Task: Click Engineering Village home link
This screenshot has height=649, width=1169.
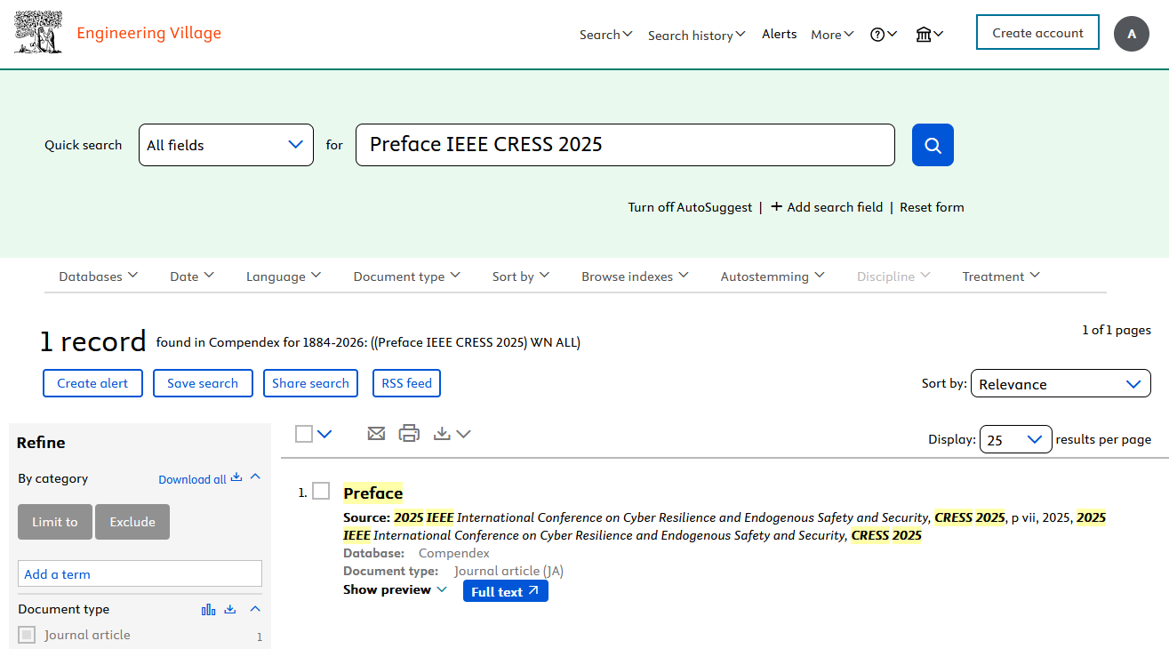Action: pos(149,33)
